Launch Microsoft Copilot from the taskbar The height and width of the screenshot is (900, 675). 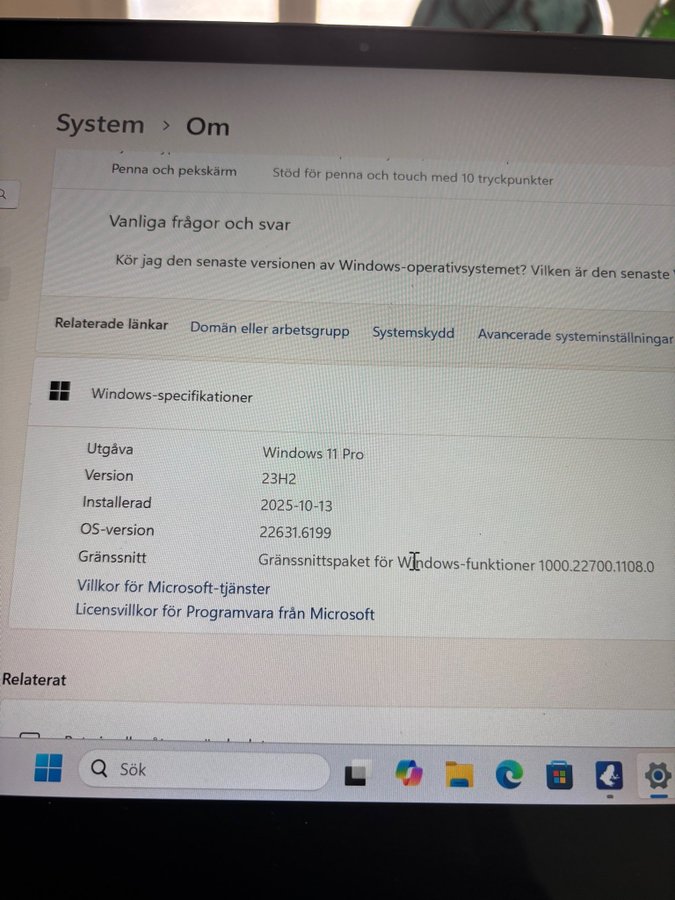click(408, 773)
